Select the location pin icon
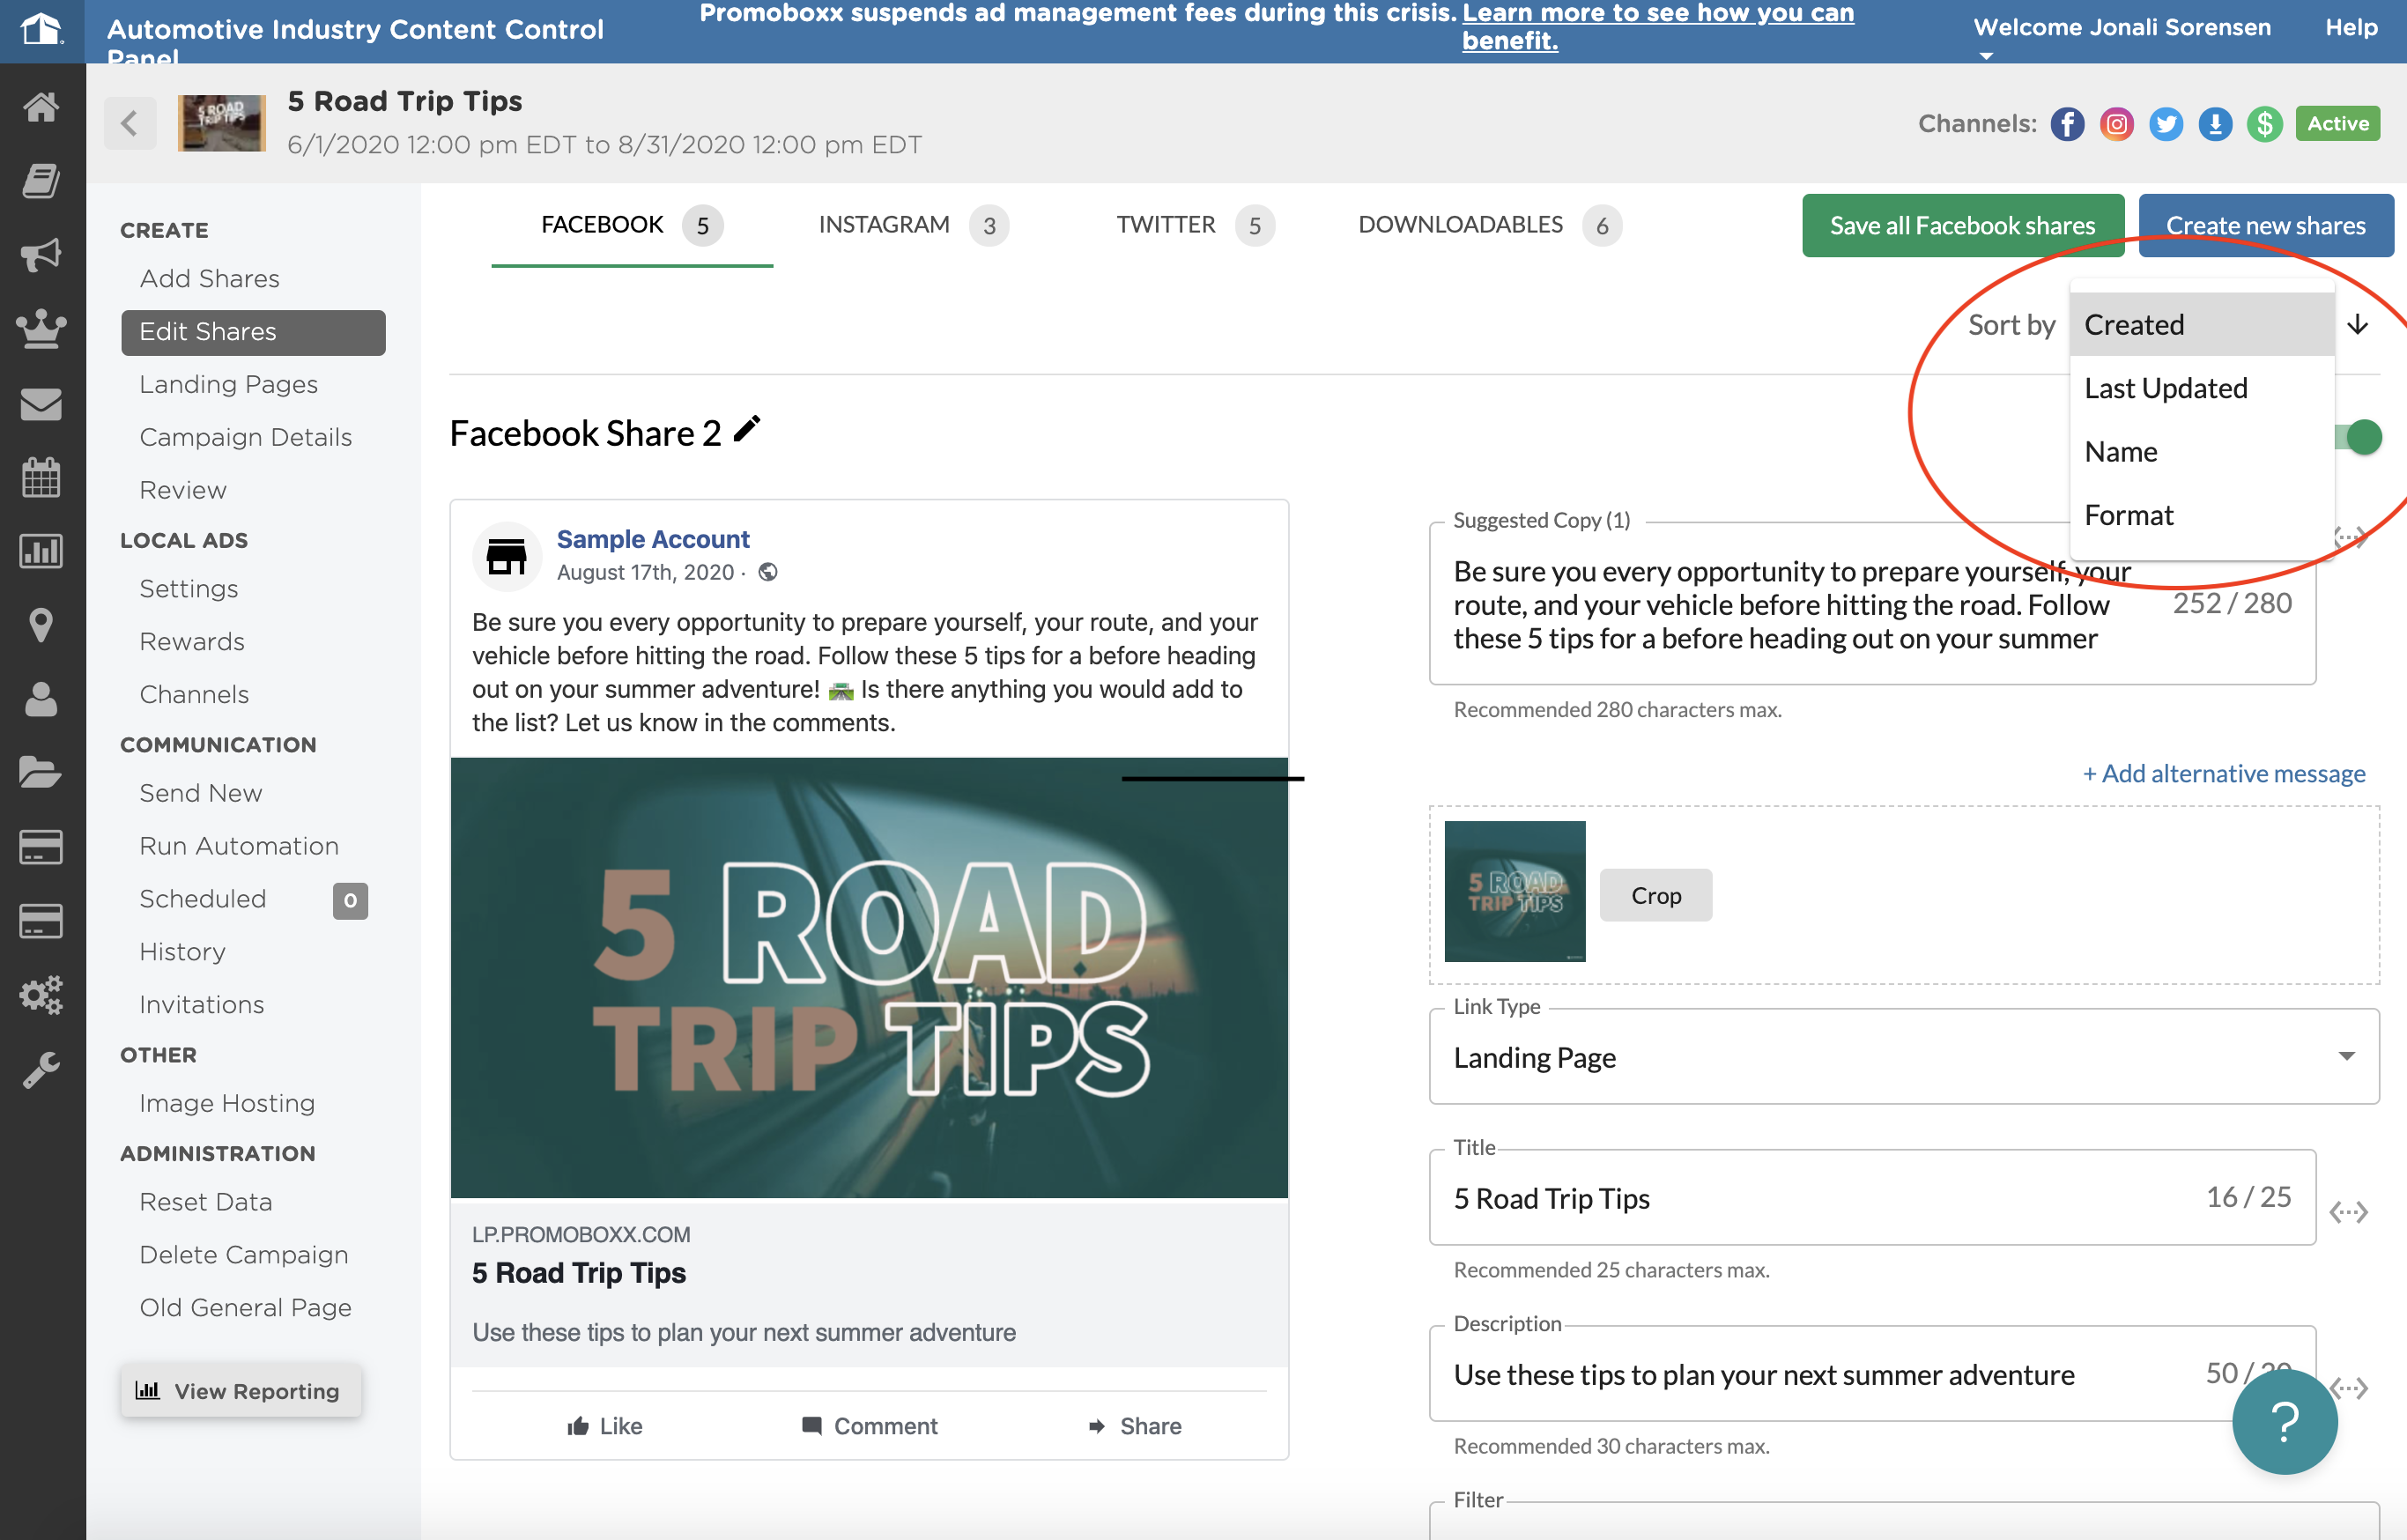Screen dimensions: 2407x1540 [x=42, y=625]
